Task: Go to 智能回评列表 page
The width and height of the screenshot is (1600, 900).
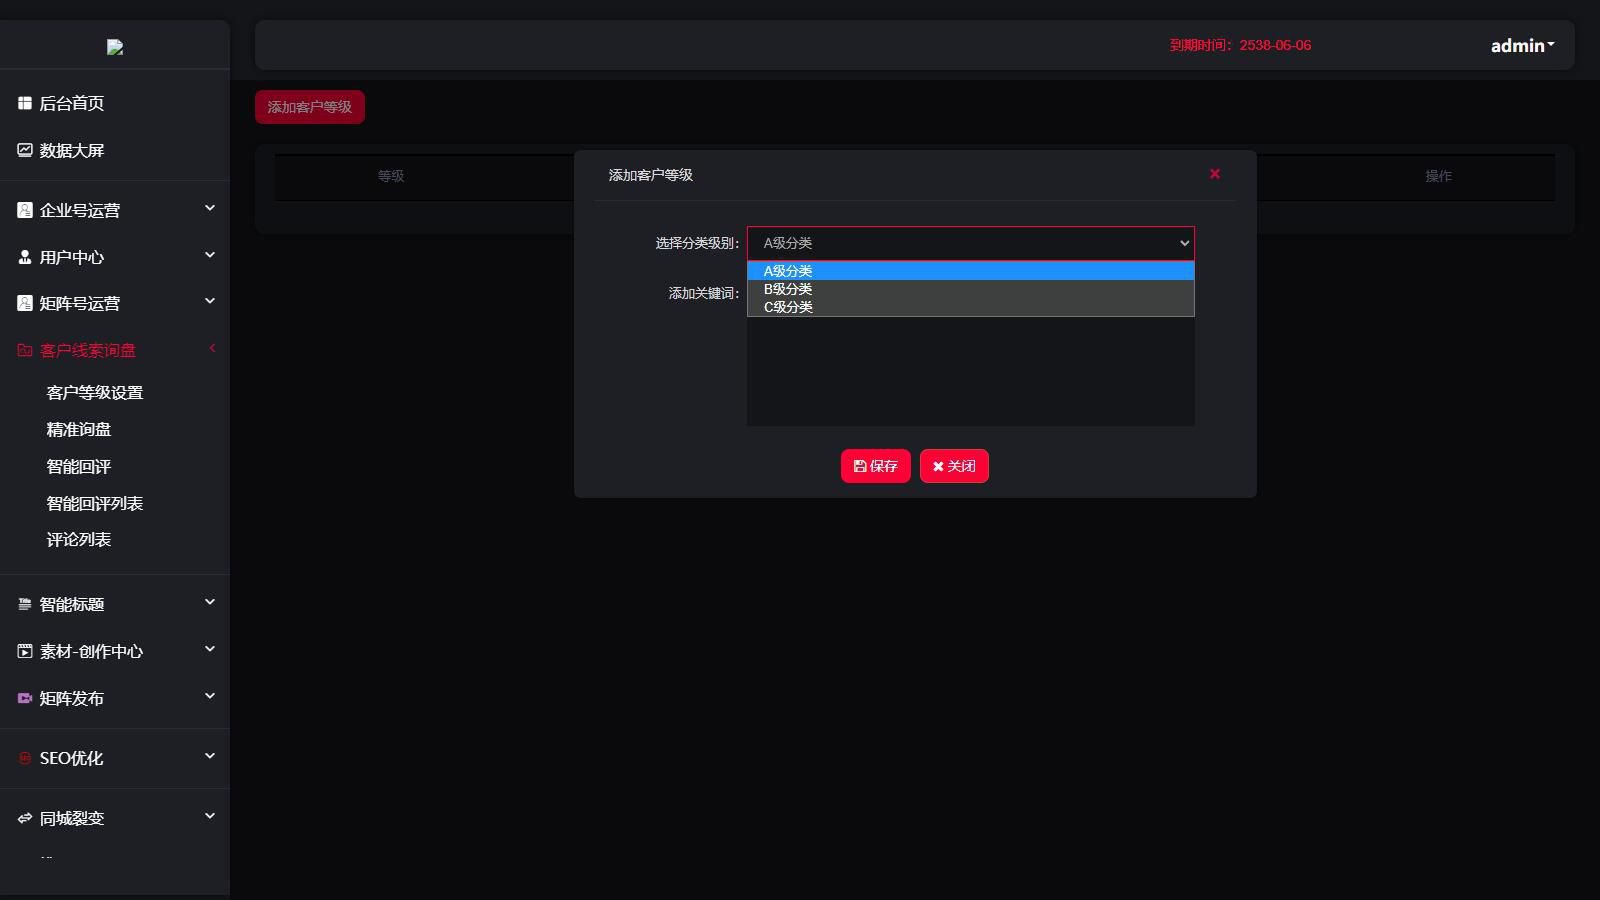Action: click(x=95, y=503)
